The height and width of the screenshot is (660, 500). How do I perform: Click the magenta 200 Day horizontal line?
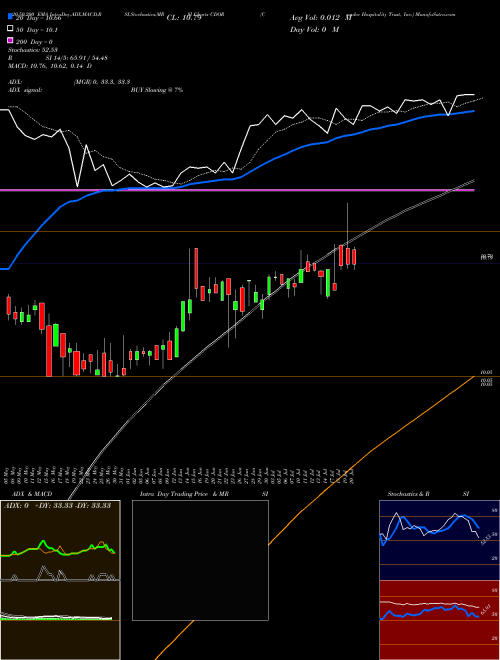click(x=237, y=190)
